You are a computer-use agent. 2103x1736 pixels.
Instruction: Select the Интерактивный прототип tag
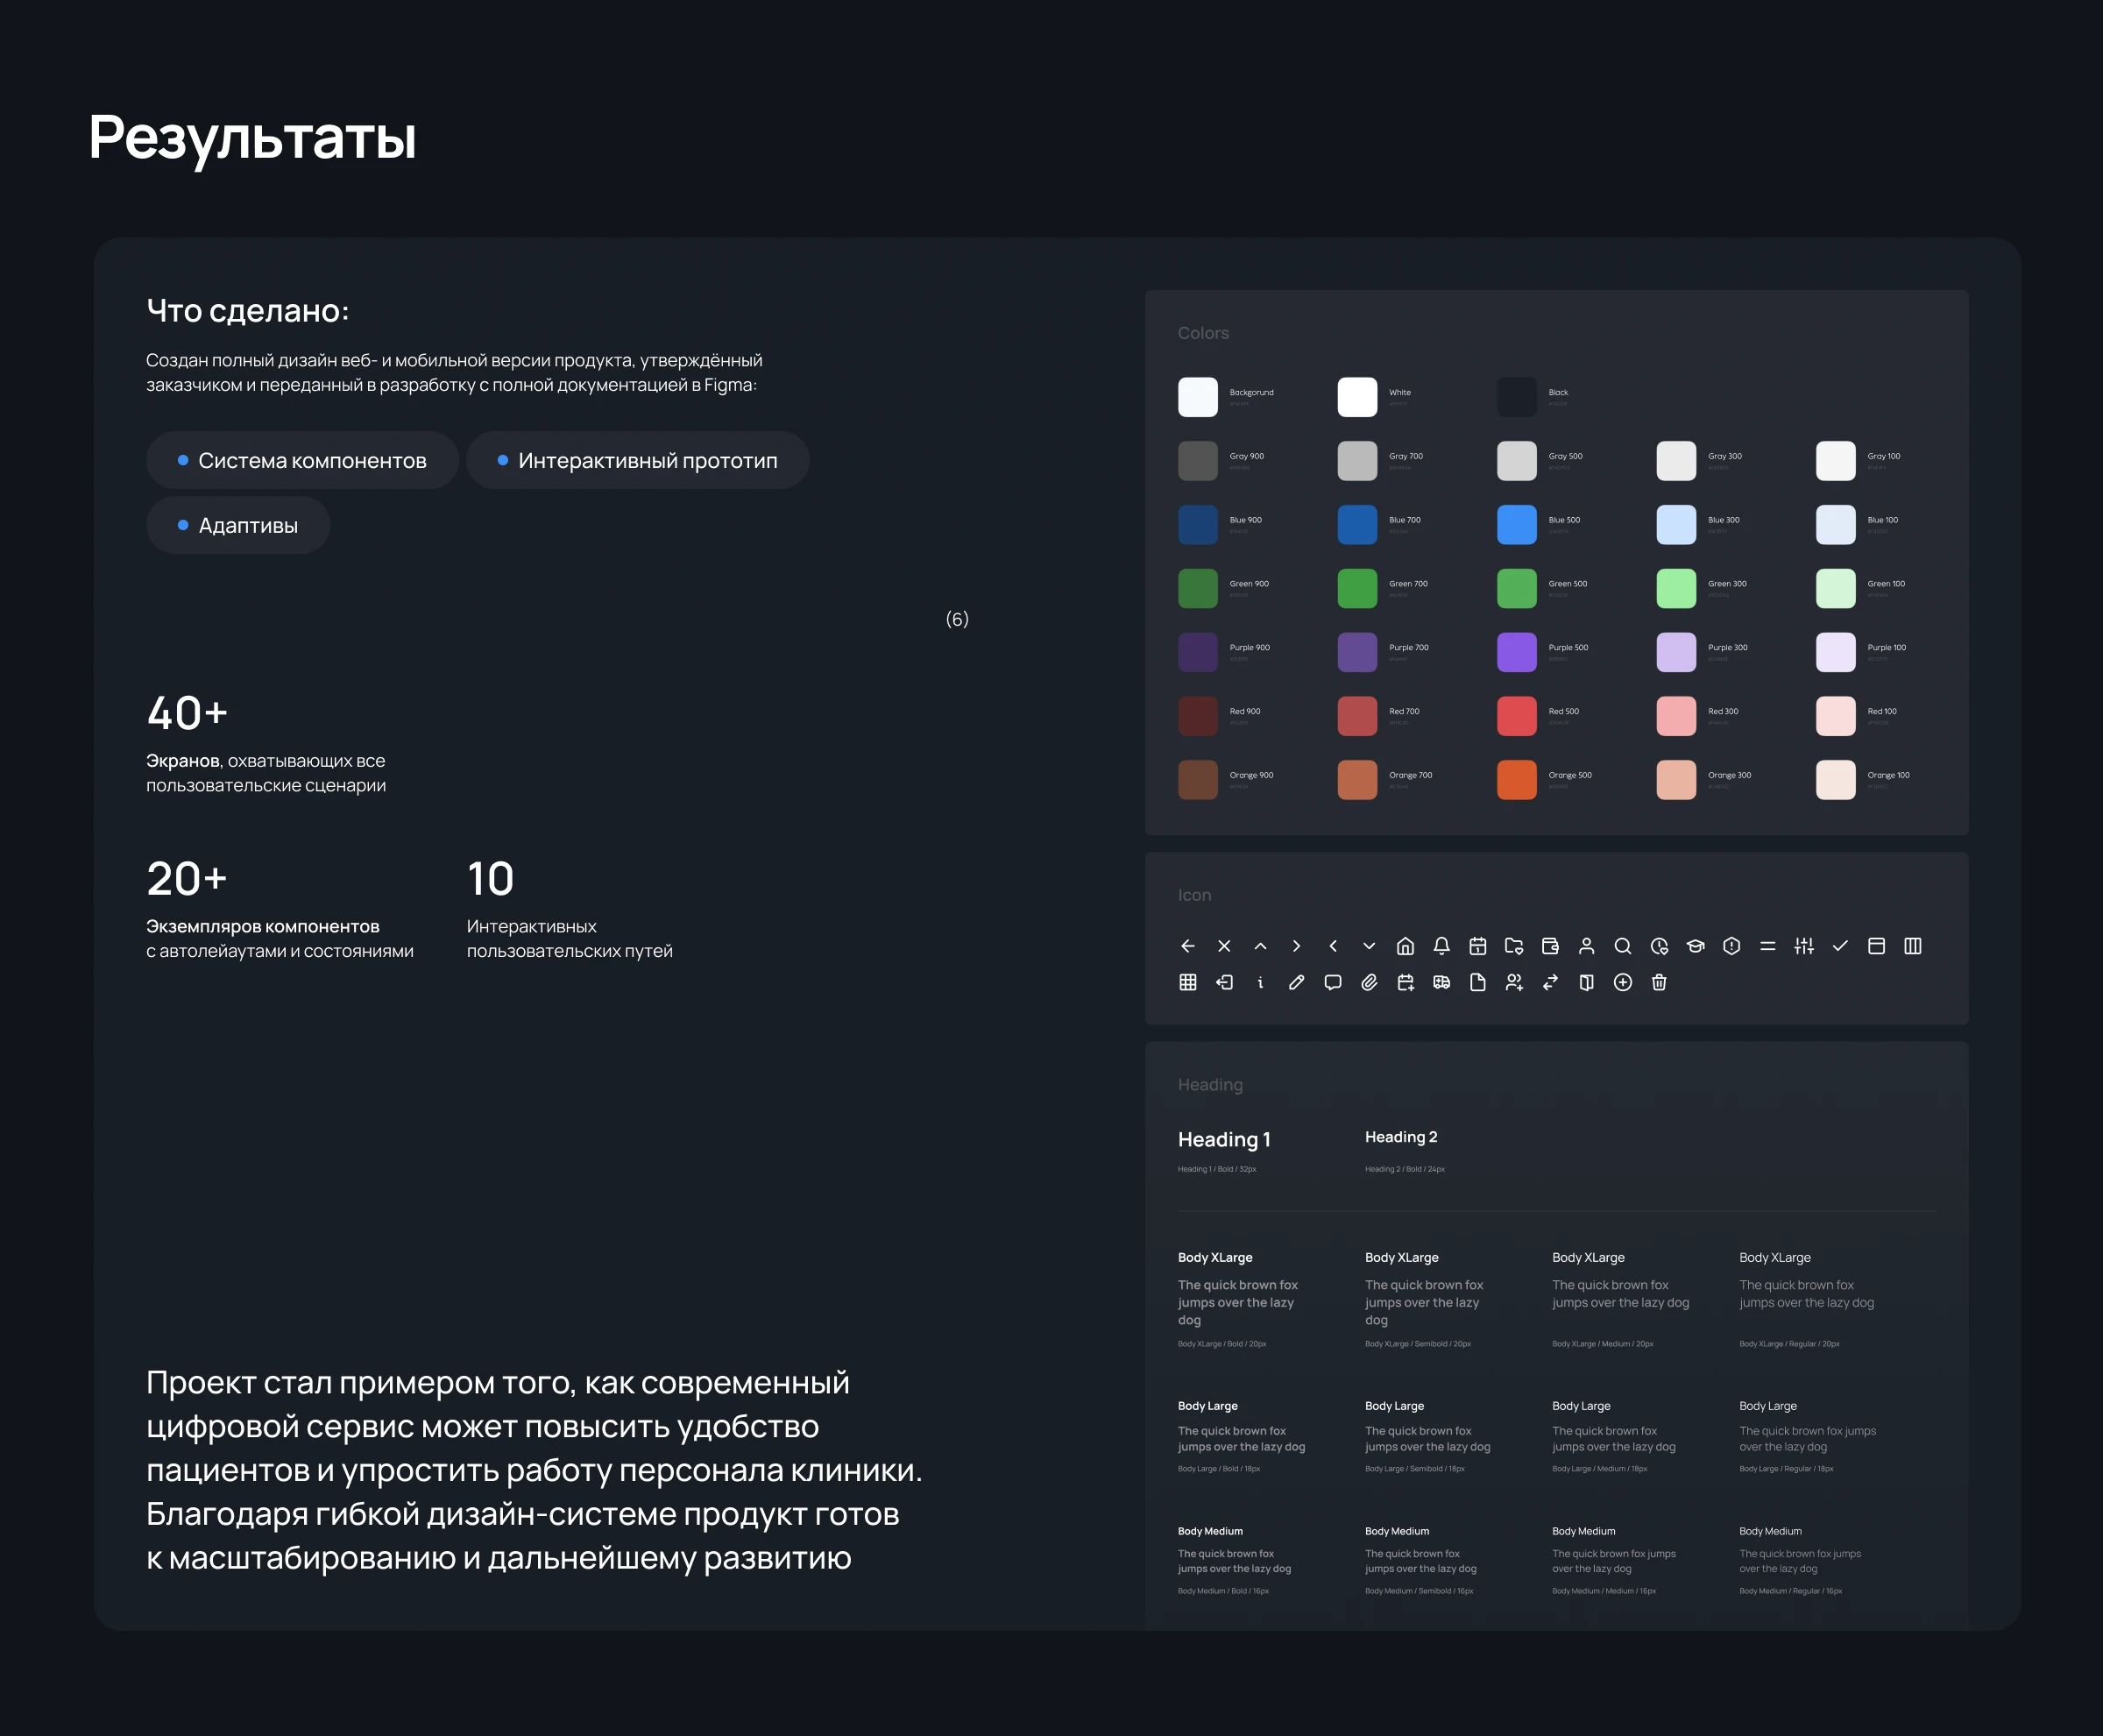click(x=637, y=460)
